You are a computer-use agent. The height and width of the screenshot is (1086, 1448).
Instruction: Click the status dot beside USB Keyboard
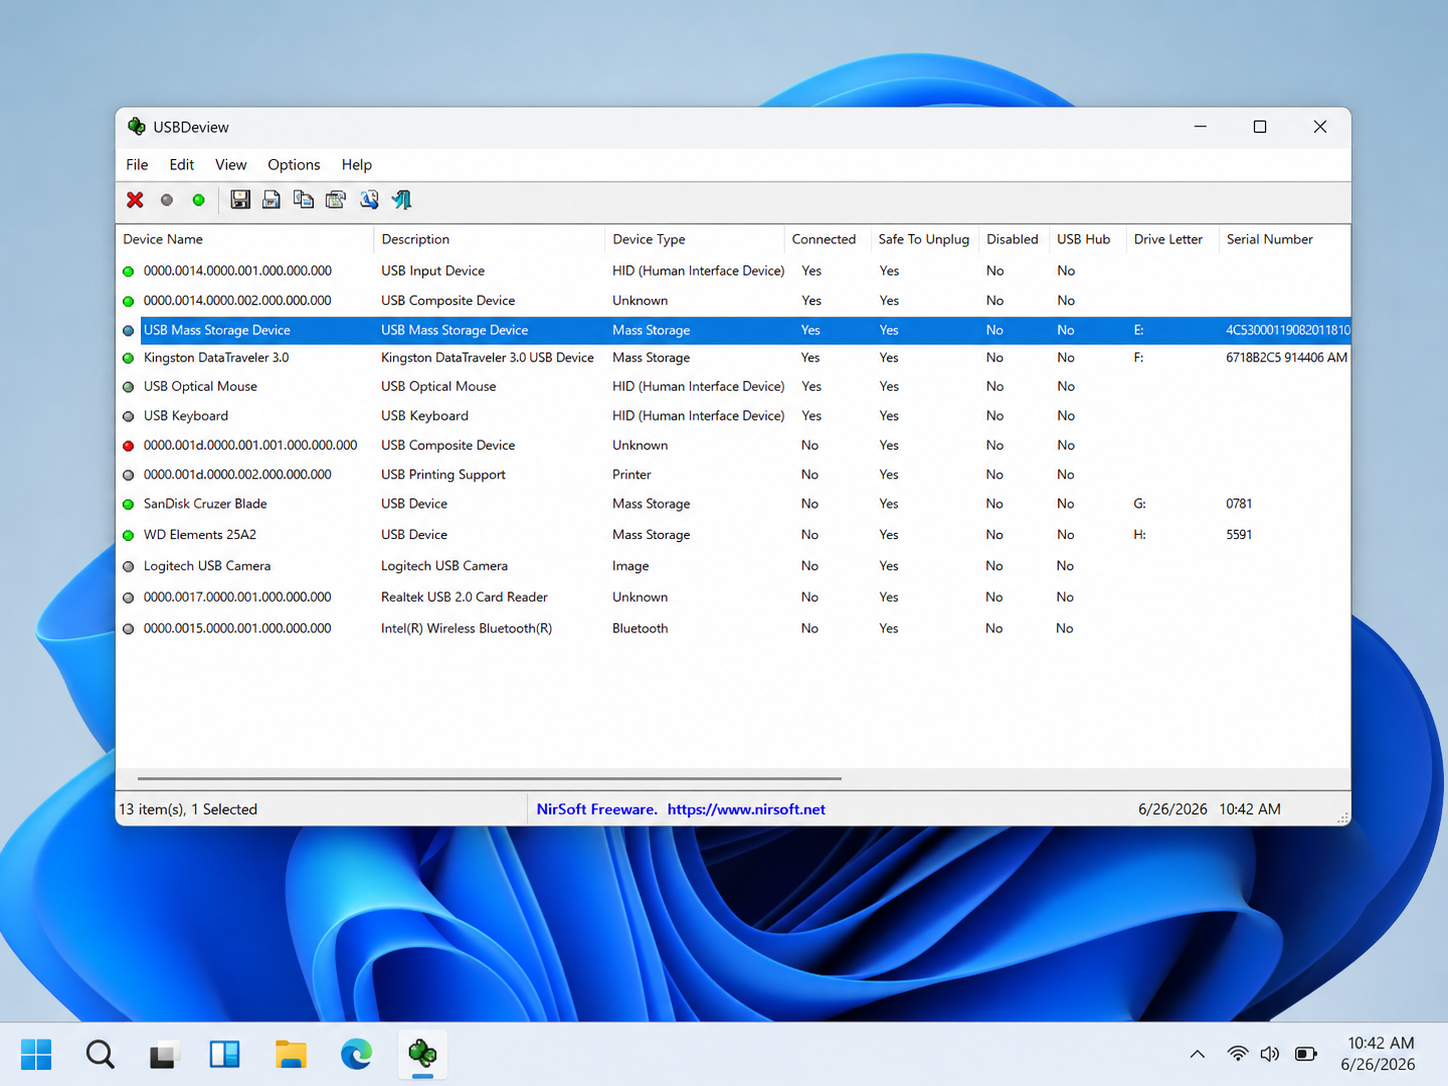pyautogui.click(x=128, y=417)
